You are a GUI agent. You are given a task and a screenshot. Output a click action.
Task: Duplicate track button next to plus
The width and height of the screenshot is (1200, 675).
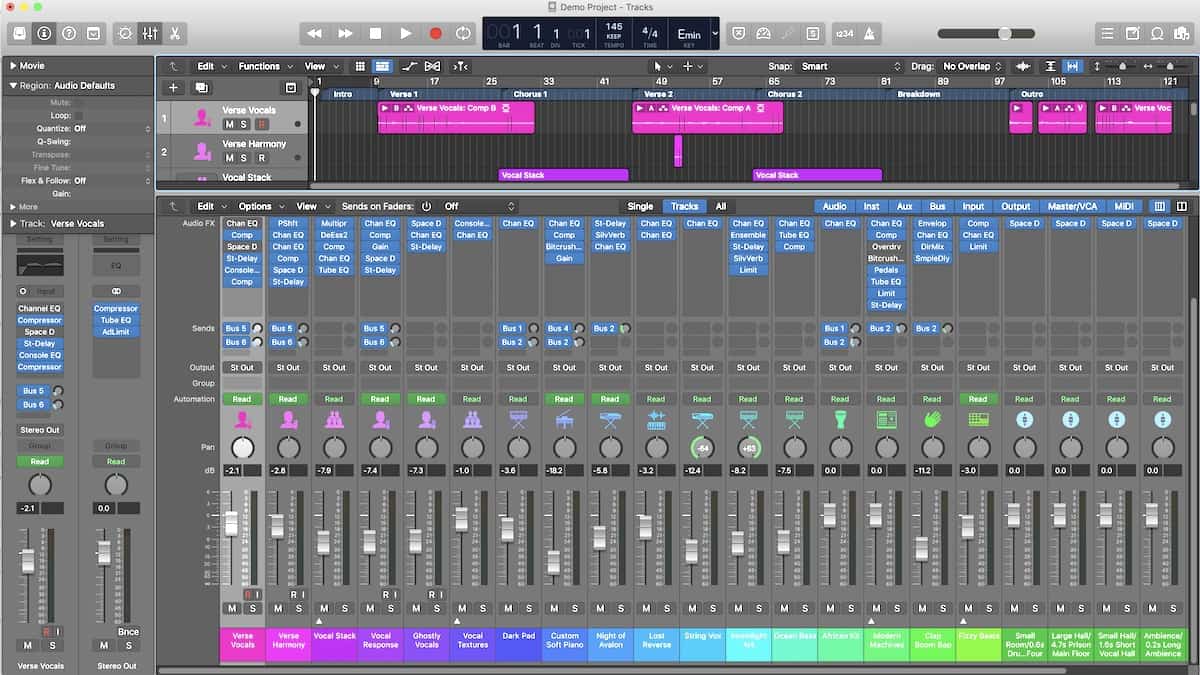[201, 88]
